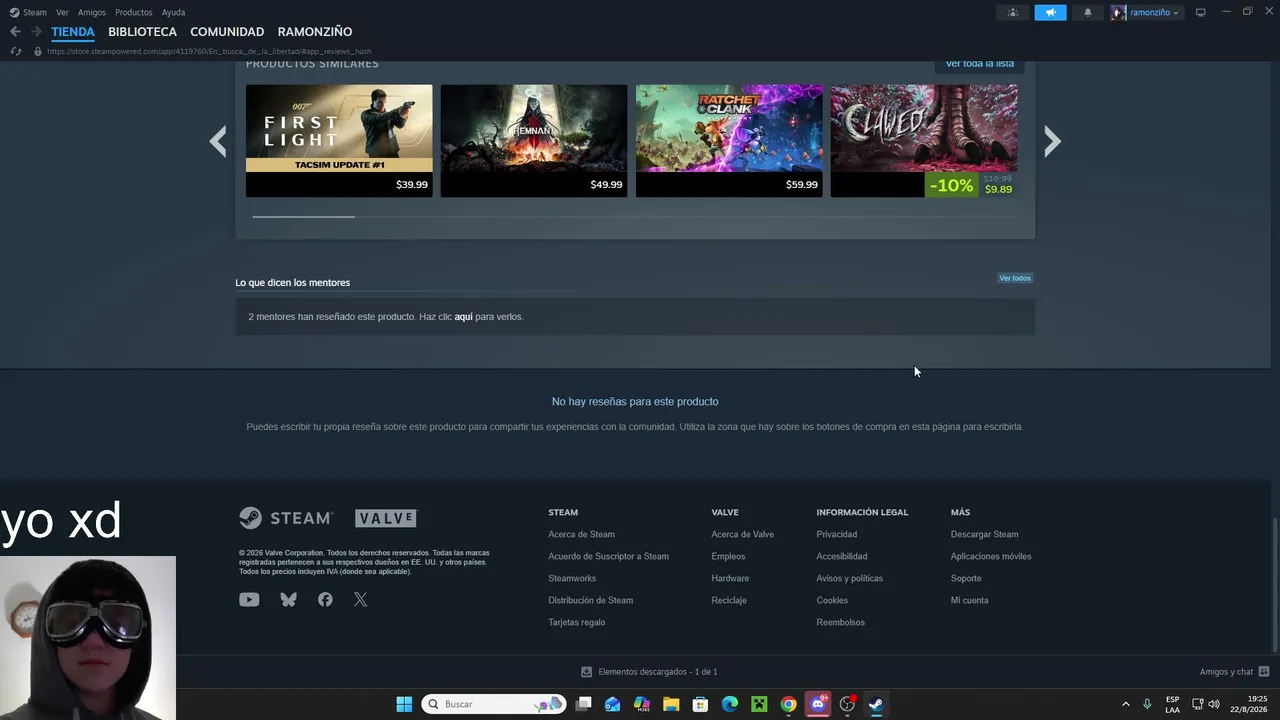Open Microsoft 365 Copilot from the taskbar
The width and height of the screenshot is (1280, 720).
coord(642,704)
